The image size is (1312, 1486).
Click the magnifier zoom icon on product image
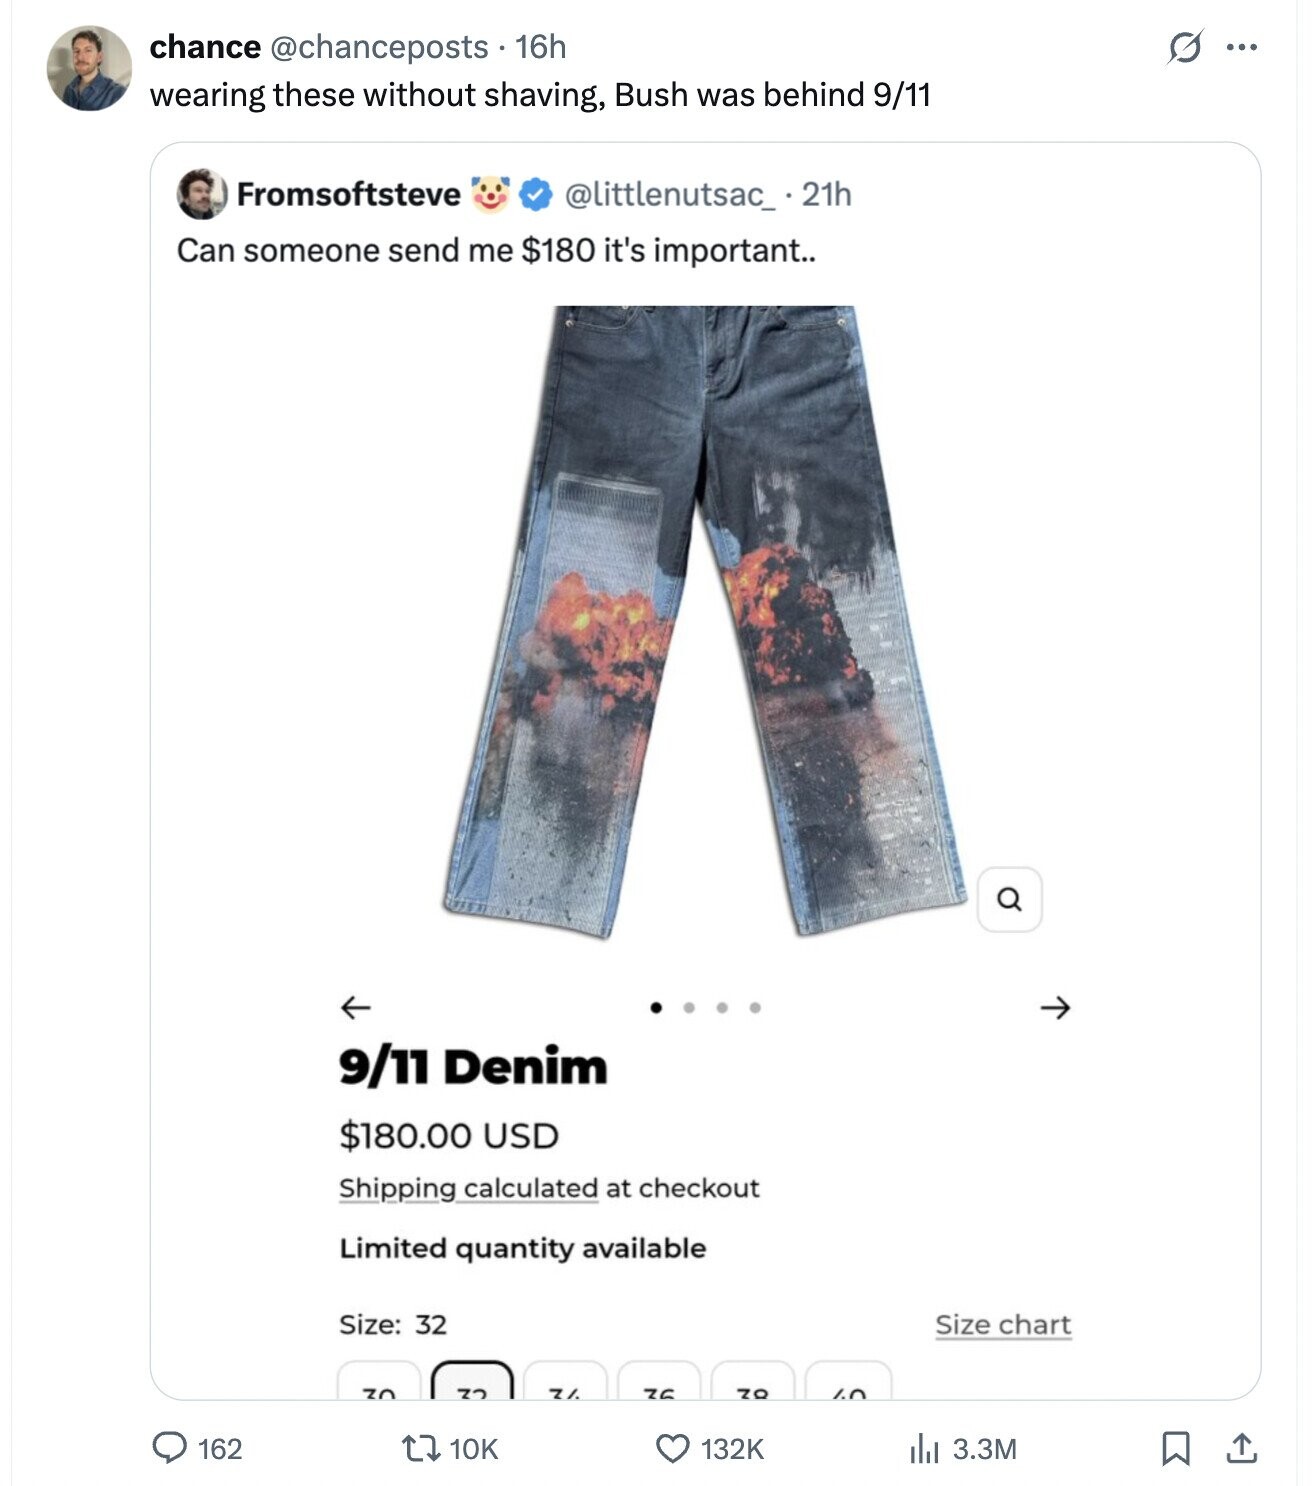(1009, 899)
